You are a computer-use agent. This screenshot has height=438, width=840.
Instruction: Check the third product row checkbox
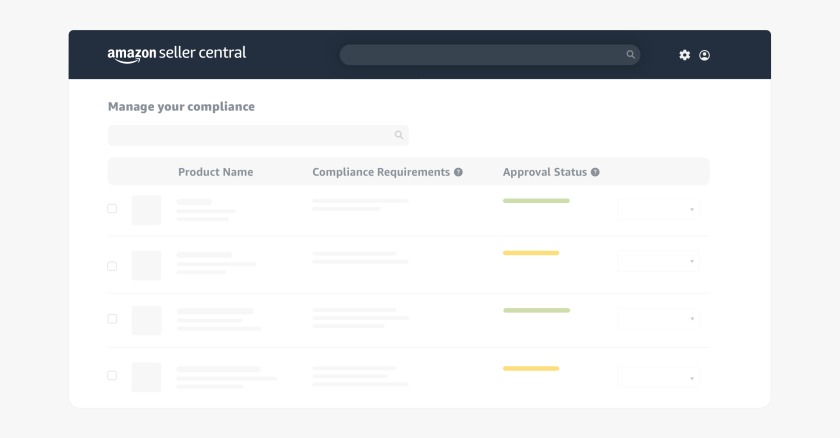(112, 319)
